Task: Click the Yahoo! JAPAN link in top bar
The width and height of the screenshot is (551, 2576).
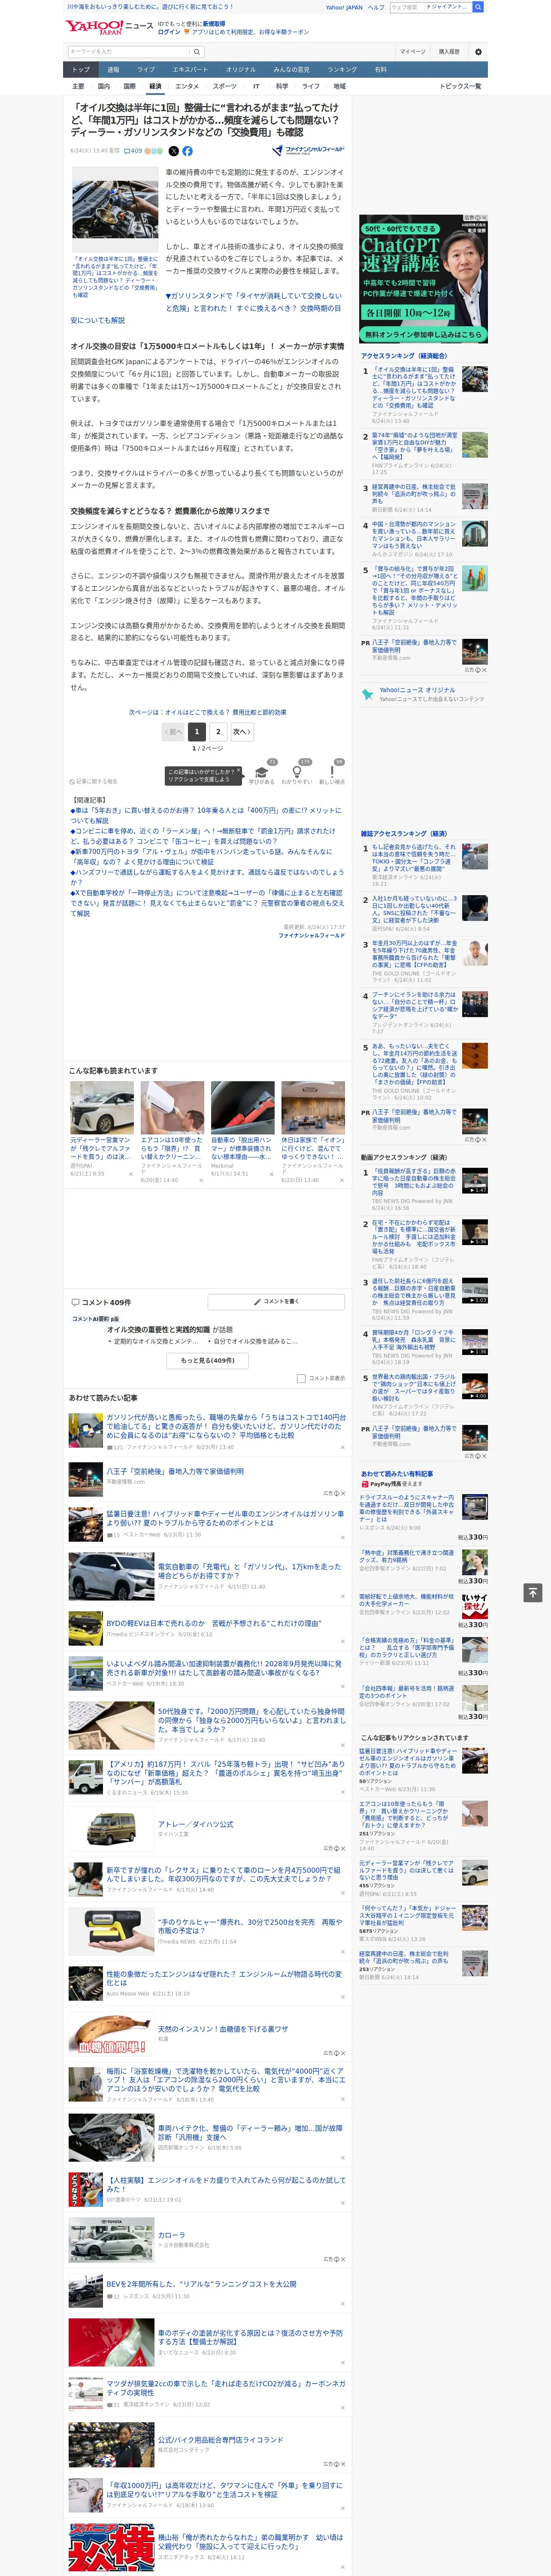Action: pos(344,7)
